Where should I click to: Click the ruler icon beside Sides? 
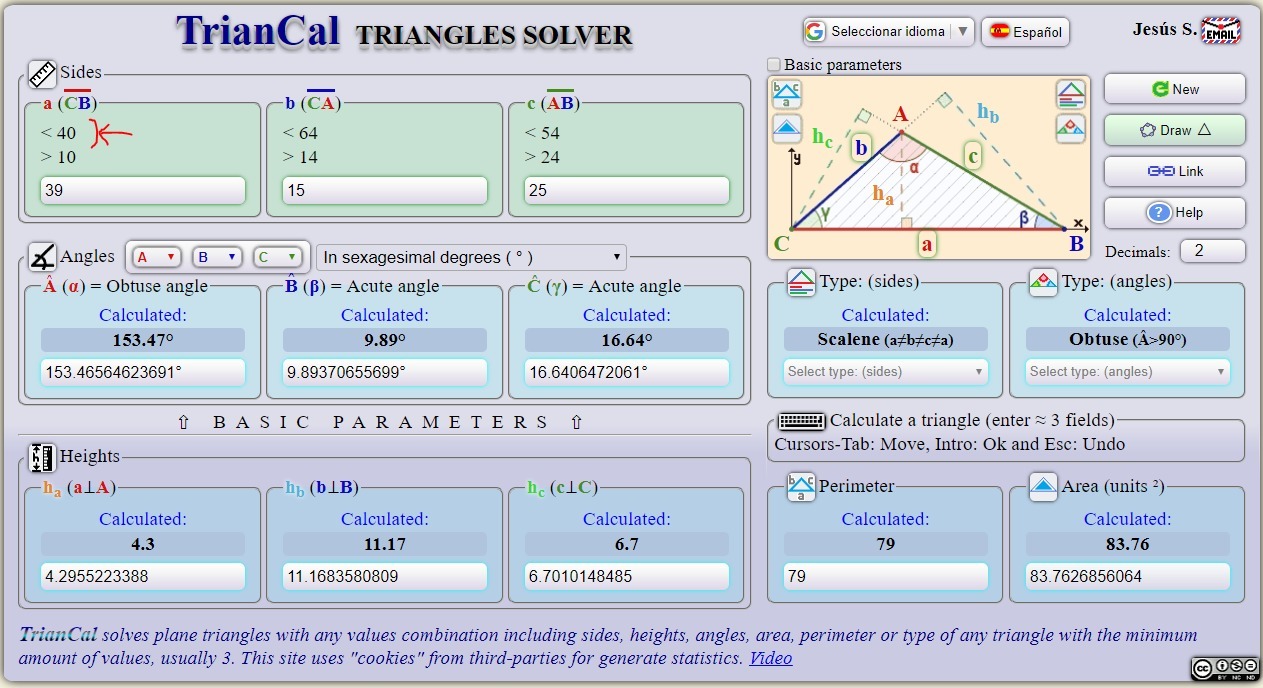(42, 73)
